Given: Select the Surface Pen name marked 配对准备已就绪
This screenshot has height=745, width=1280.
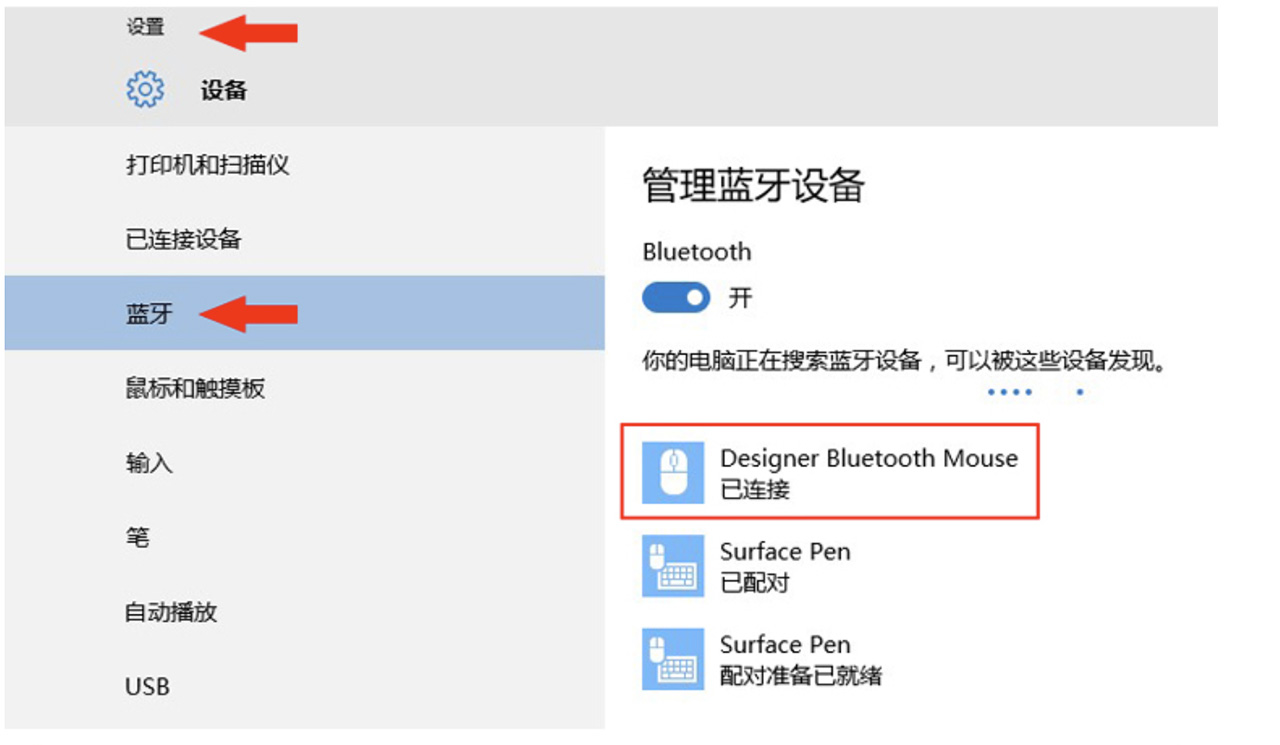Looking at the screenshot, I should (785, 645).
